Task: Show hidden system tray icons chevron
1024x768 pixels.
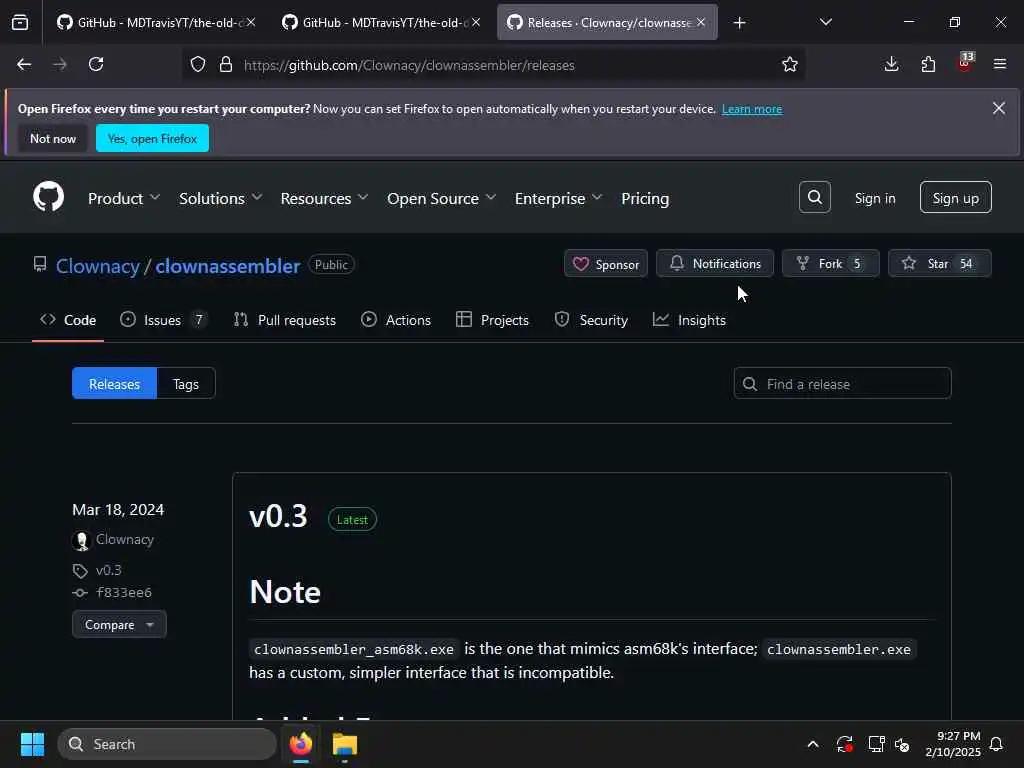Action: point(813,744)
